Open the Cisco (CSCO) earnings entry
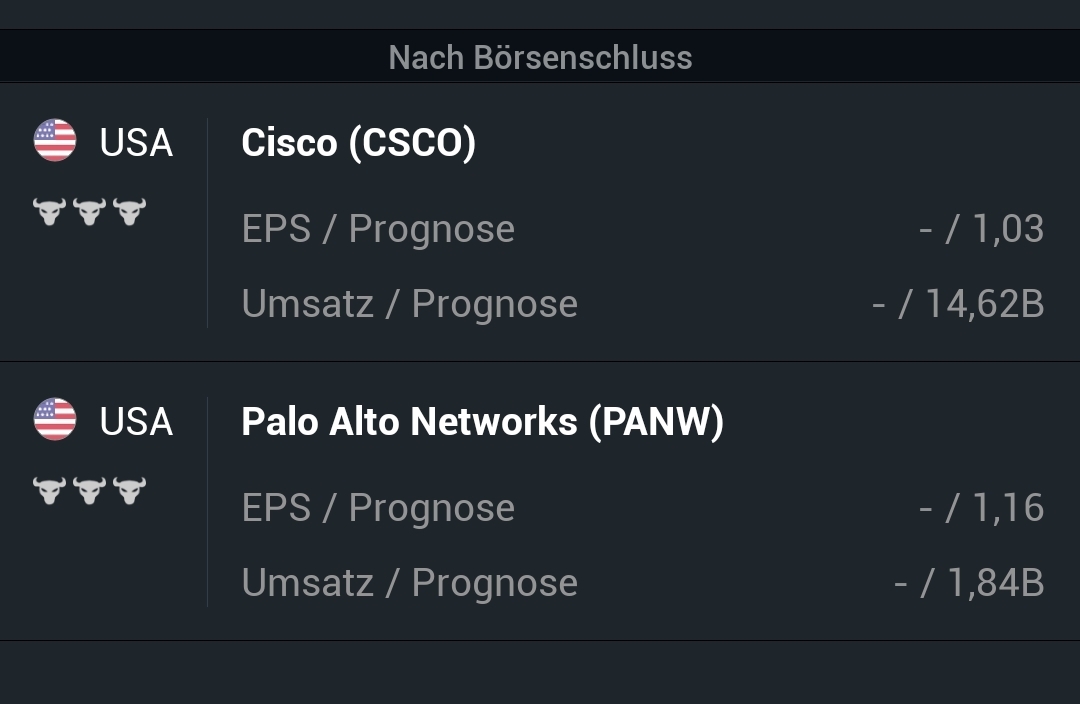 [358, 143]
